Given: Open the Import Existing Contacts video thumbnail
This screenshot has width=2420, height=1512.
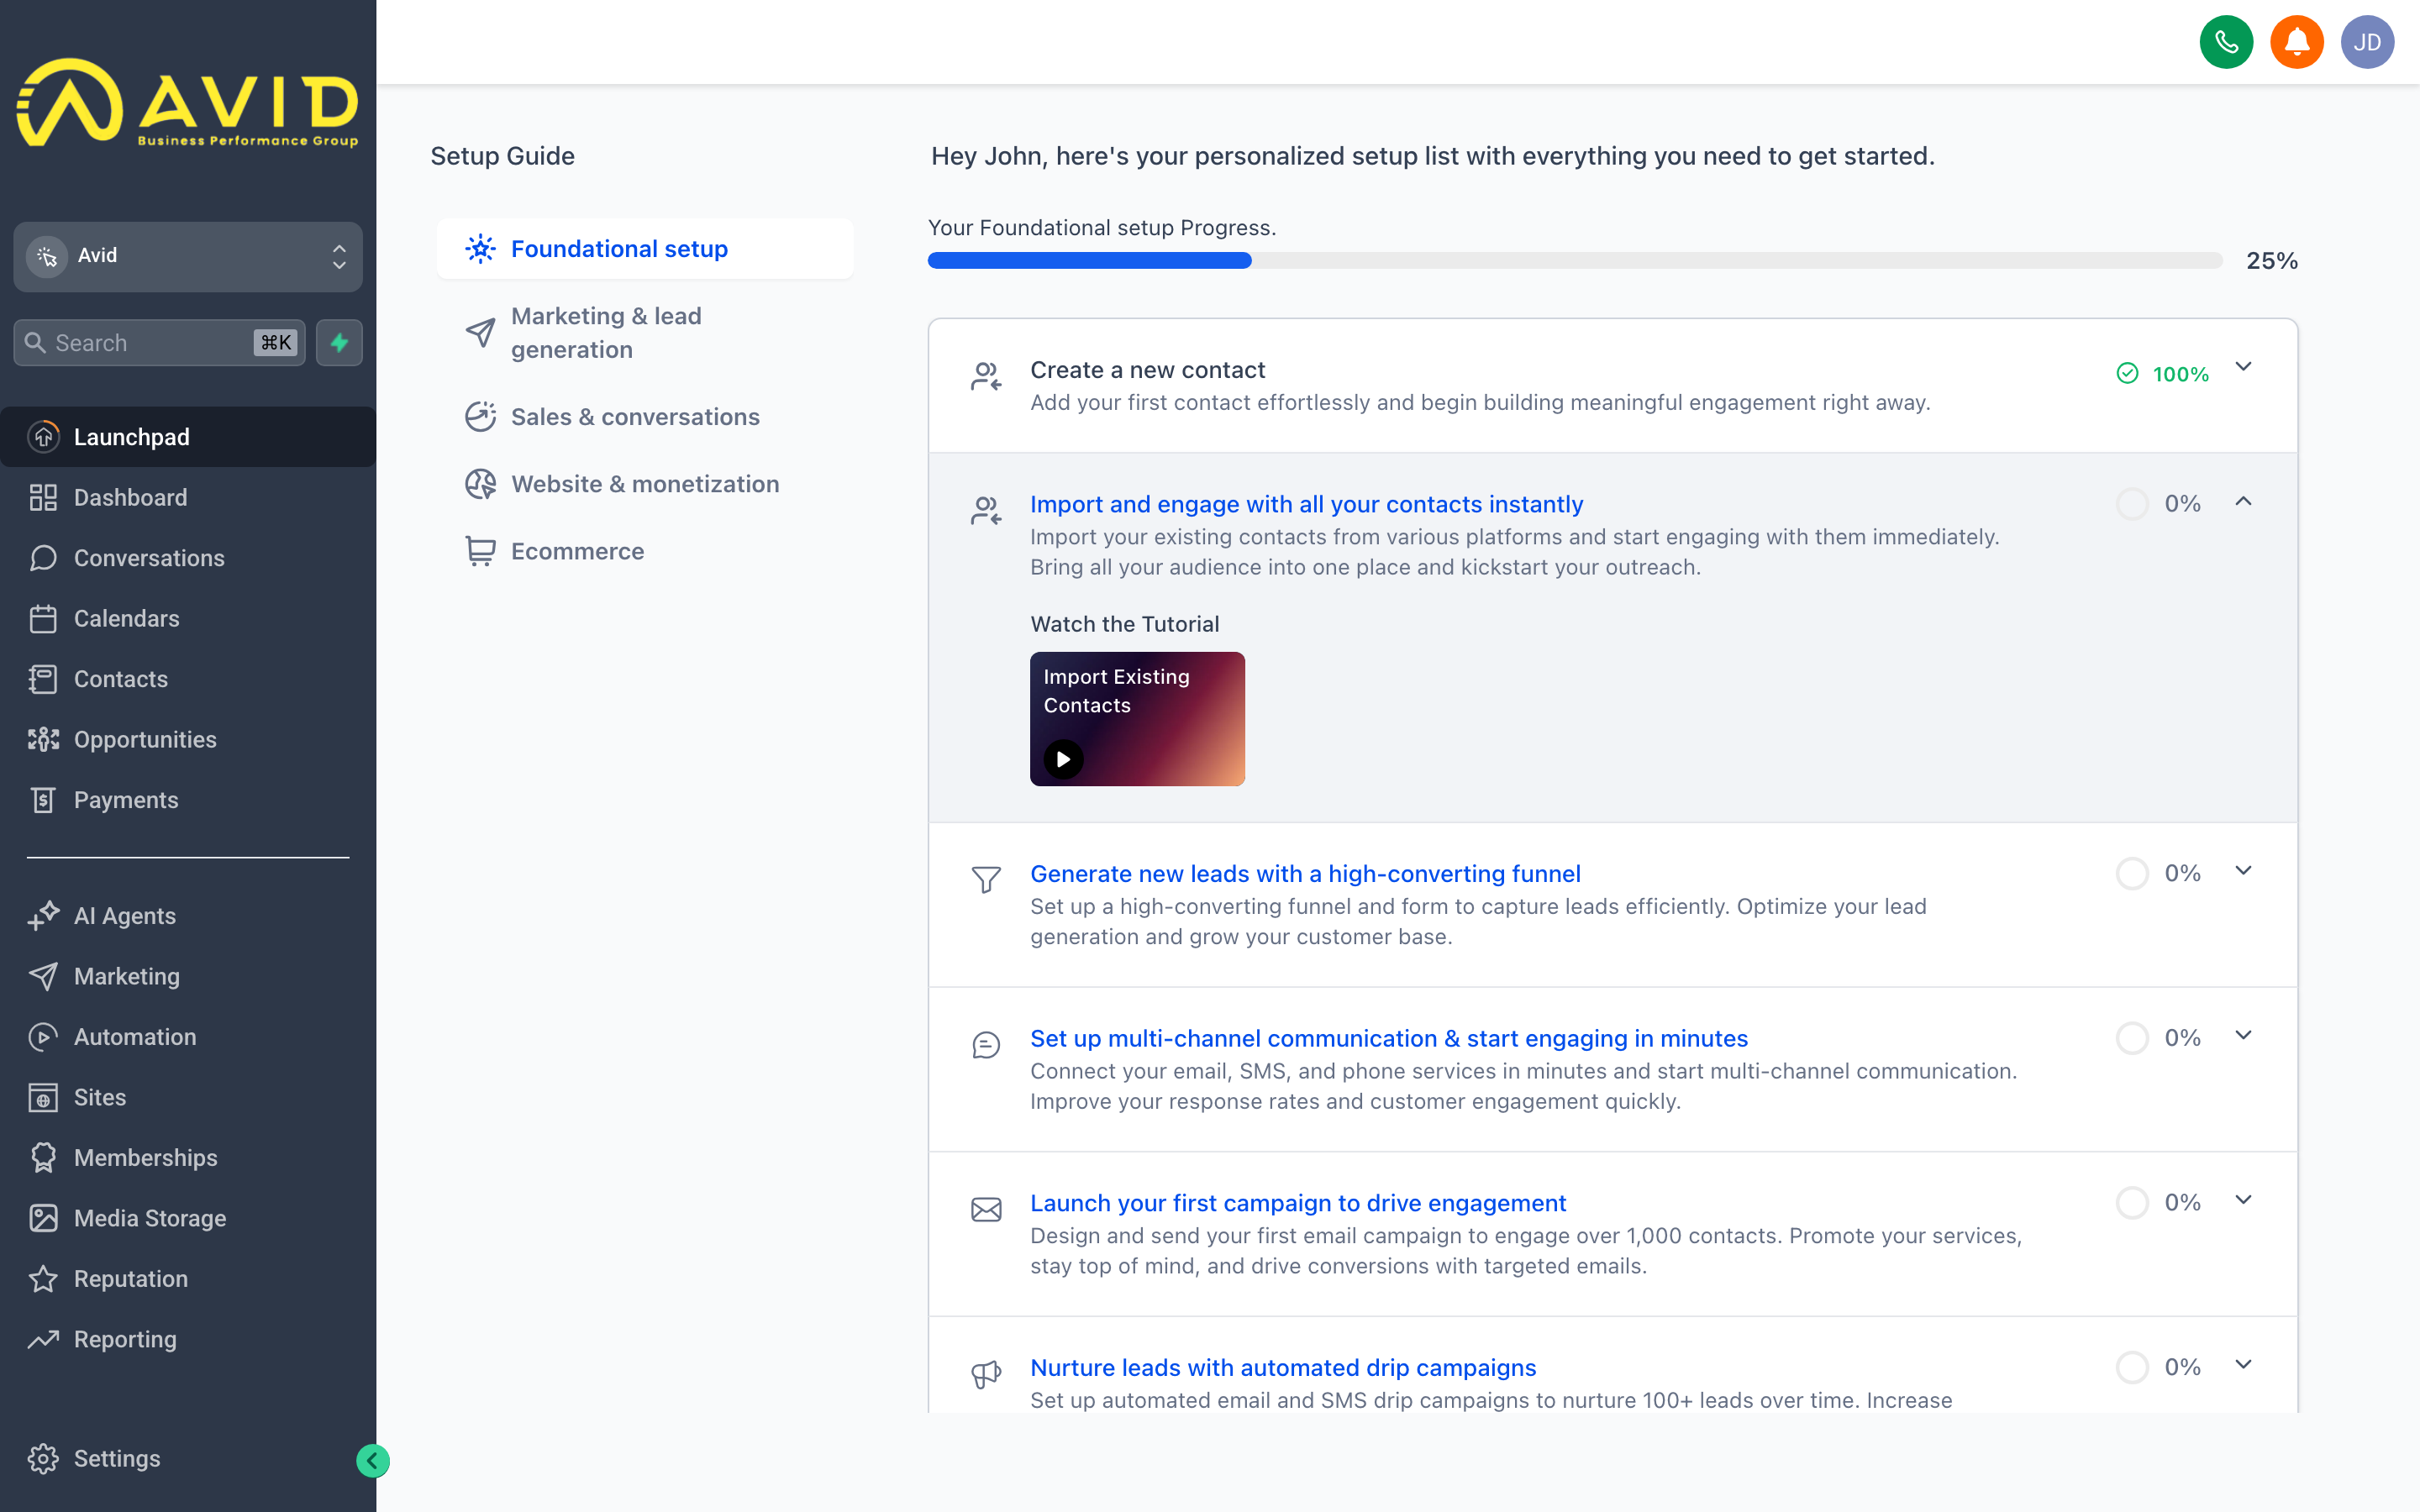Looking at the screenshot, I should pyautogui.click(x=1137, y=719).
